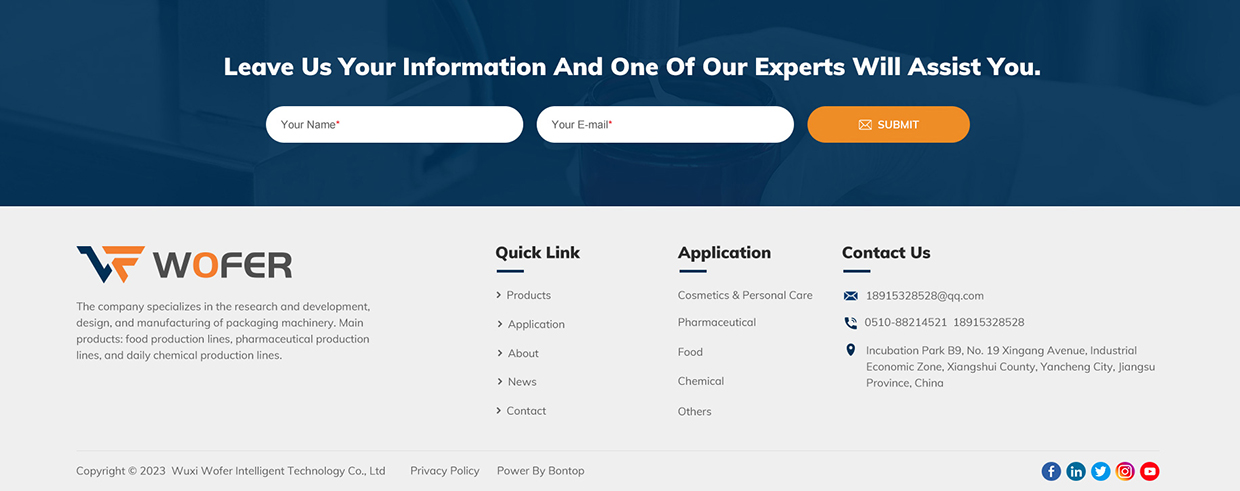Focus the Your E-mail input field
The width and height of the screenshot is (1240, 491).
(x=665, y=125)
